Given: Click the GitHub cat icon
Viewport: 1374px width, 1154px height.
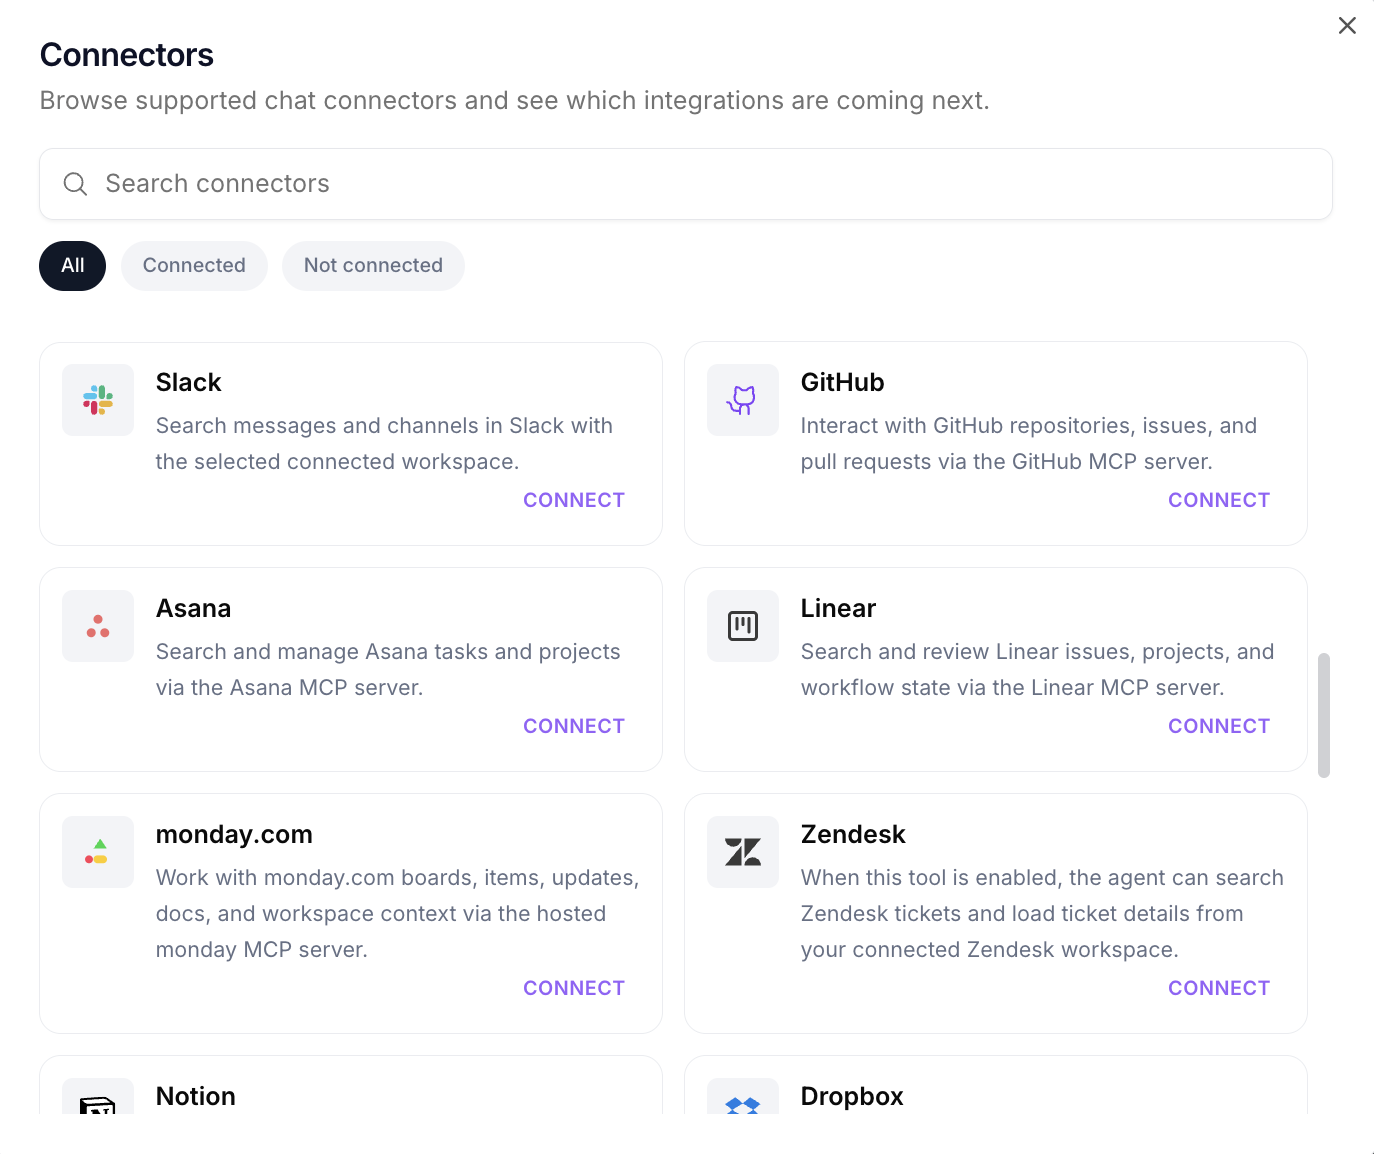Looking at the screenshot, I should (742, 400).
